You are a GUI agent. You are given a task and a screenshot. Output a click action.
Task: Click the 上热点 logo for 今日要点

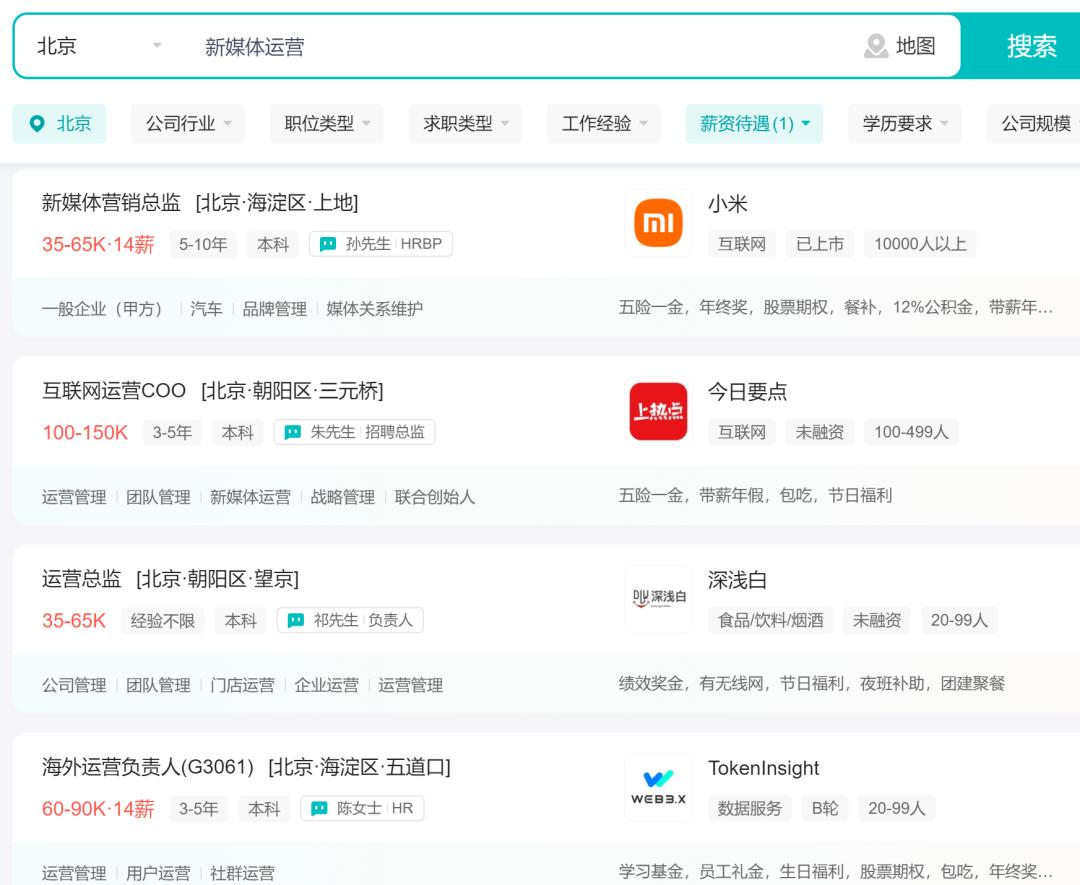(x=658, y=410)
